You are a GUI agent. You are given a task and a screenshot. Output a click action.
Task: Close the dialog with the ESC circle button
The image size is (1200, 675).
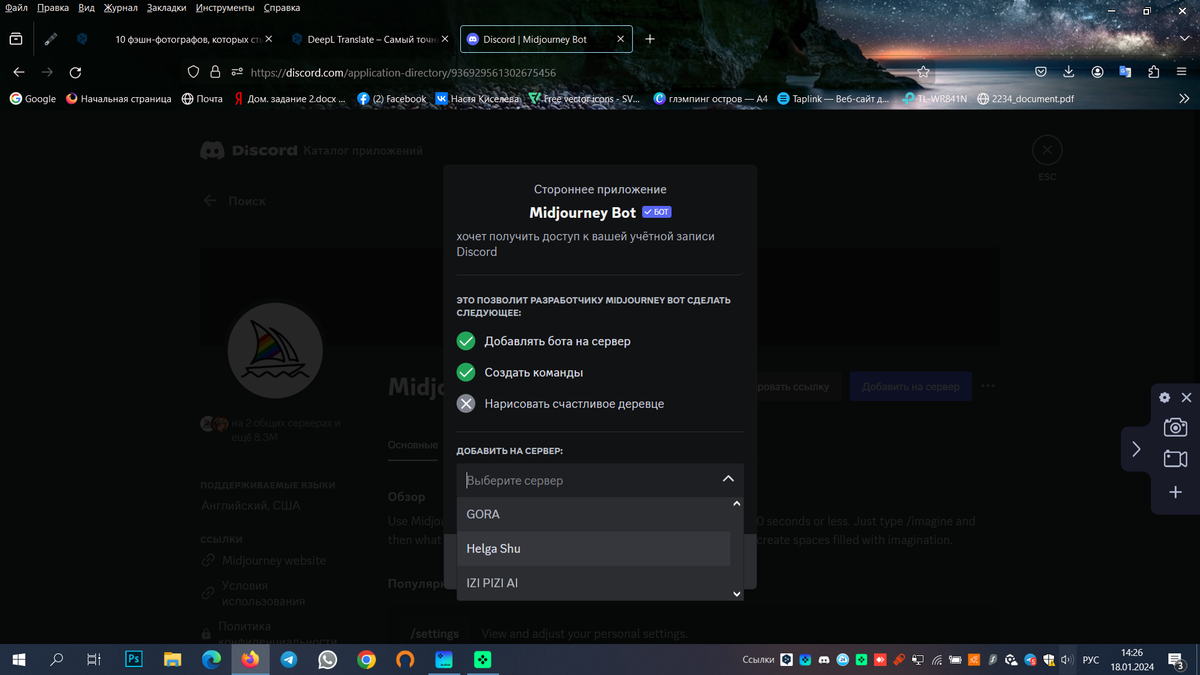pyautogui.click(x=1047, y=151)
